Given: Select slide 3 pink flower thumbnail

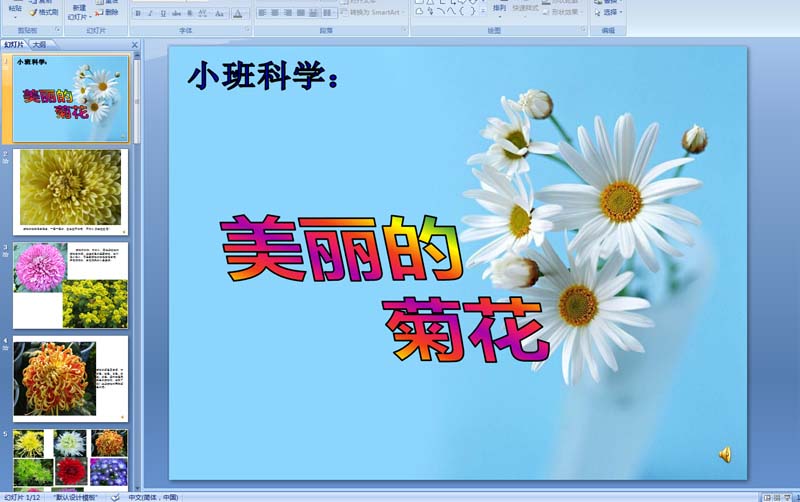Looking at the screenshot, I should point(70,285).
